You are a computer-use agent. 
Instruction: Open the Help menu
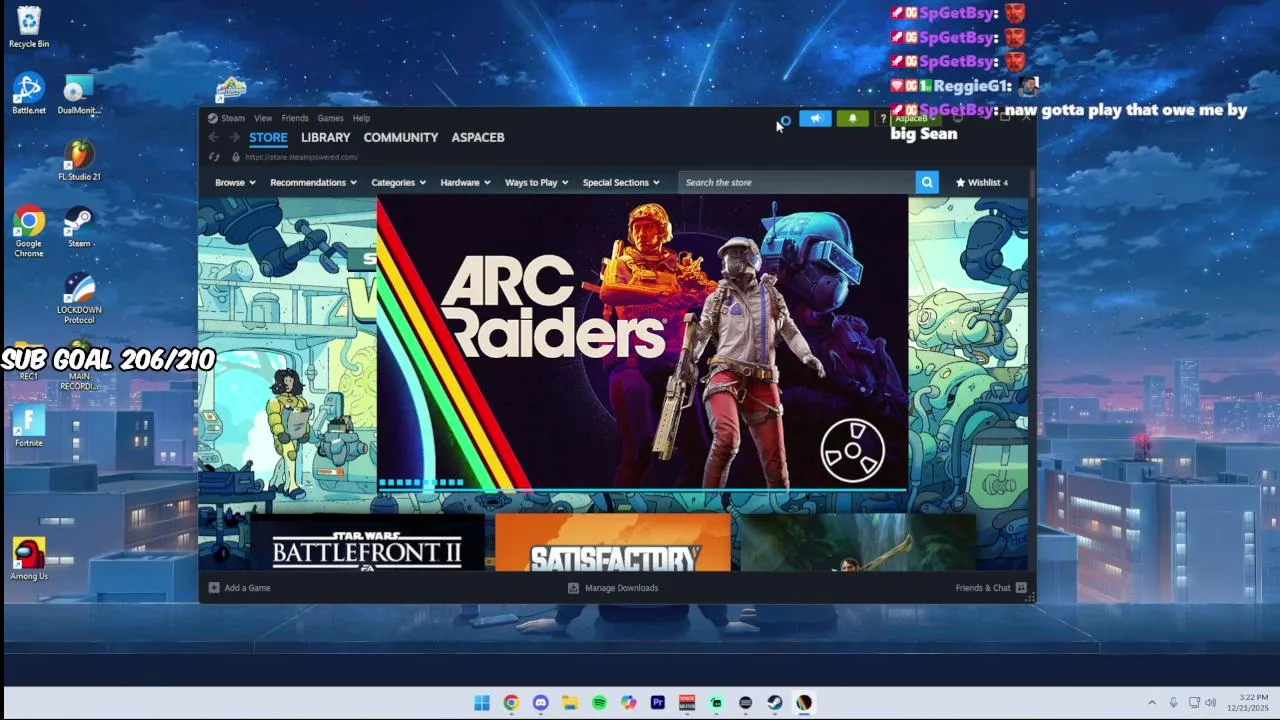pos(361,118)
